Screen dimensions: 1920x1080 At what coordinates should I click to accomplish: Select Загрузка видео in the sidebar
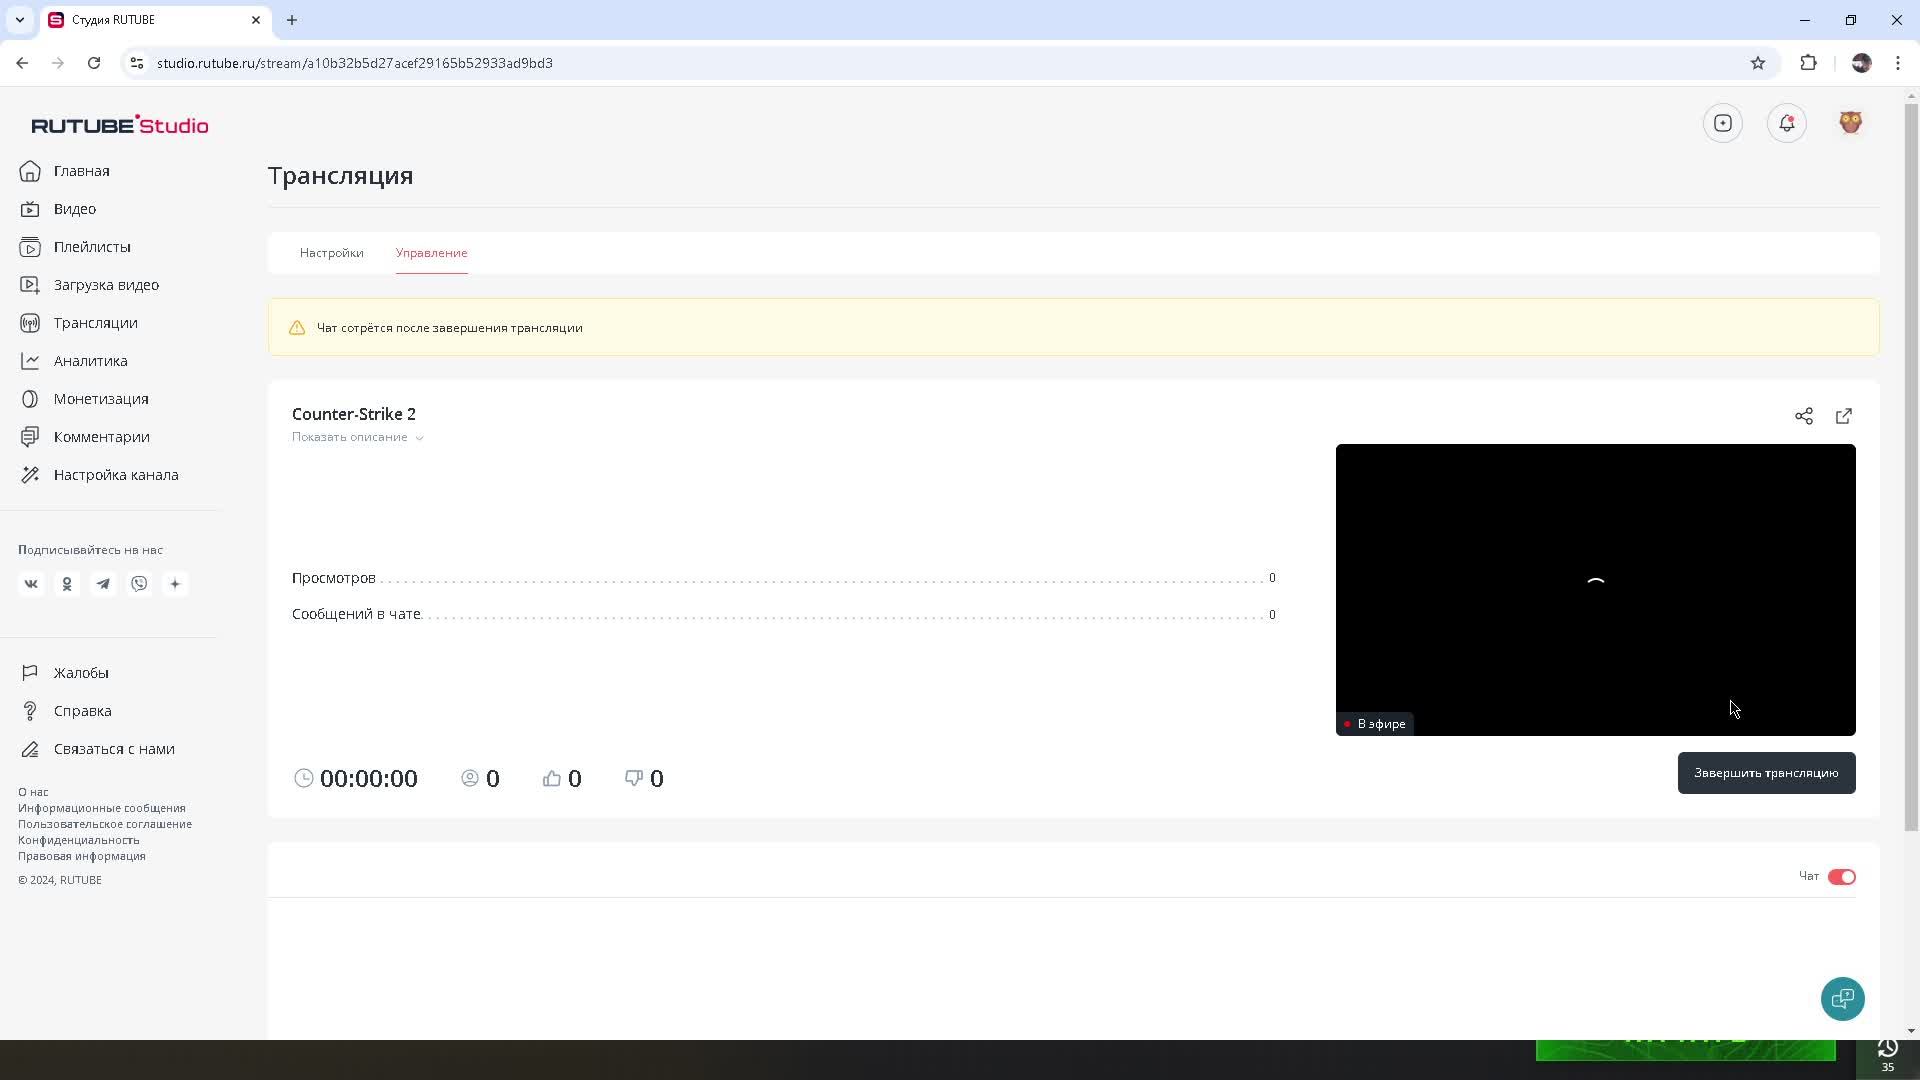click(106, 285)
